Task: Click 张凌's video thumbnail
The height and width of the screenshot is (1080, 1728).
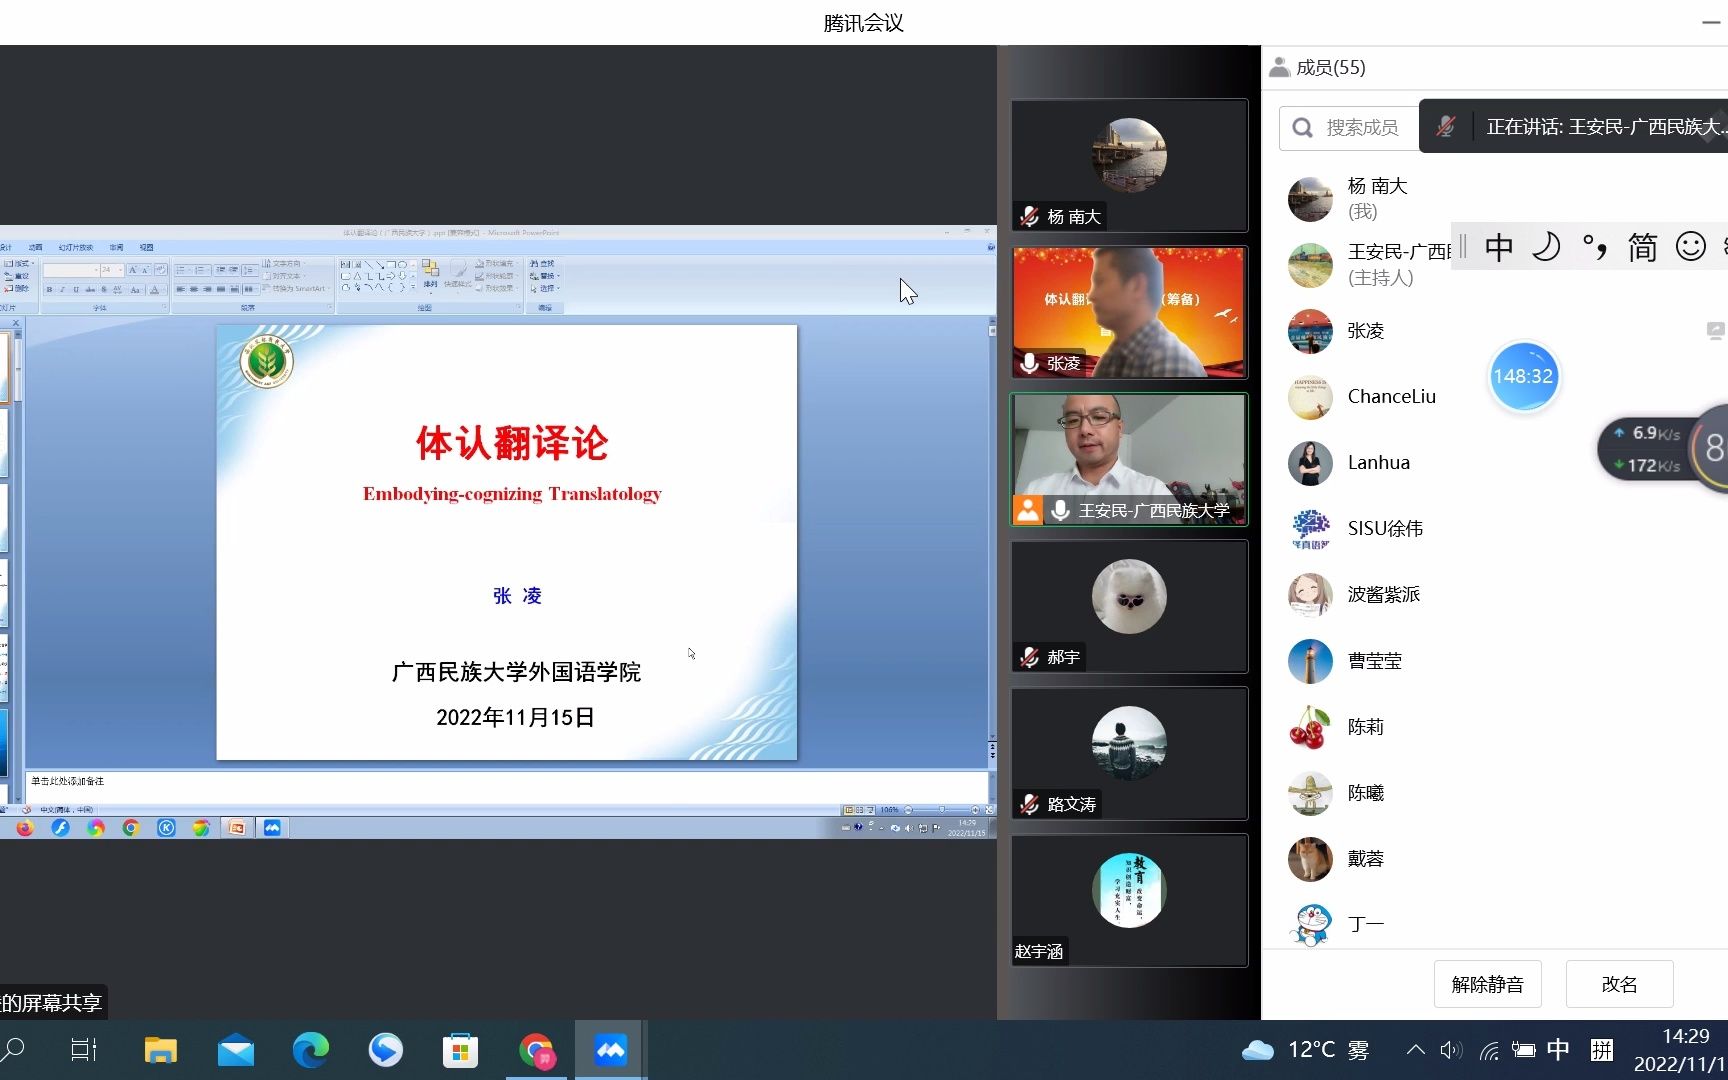Action: tap(1129, 312)
